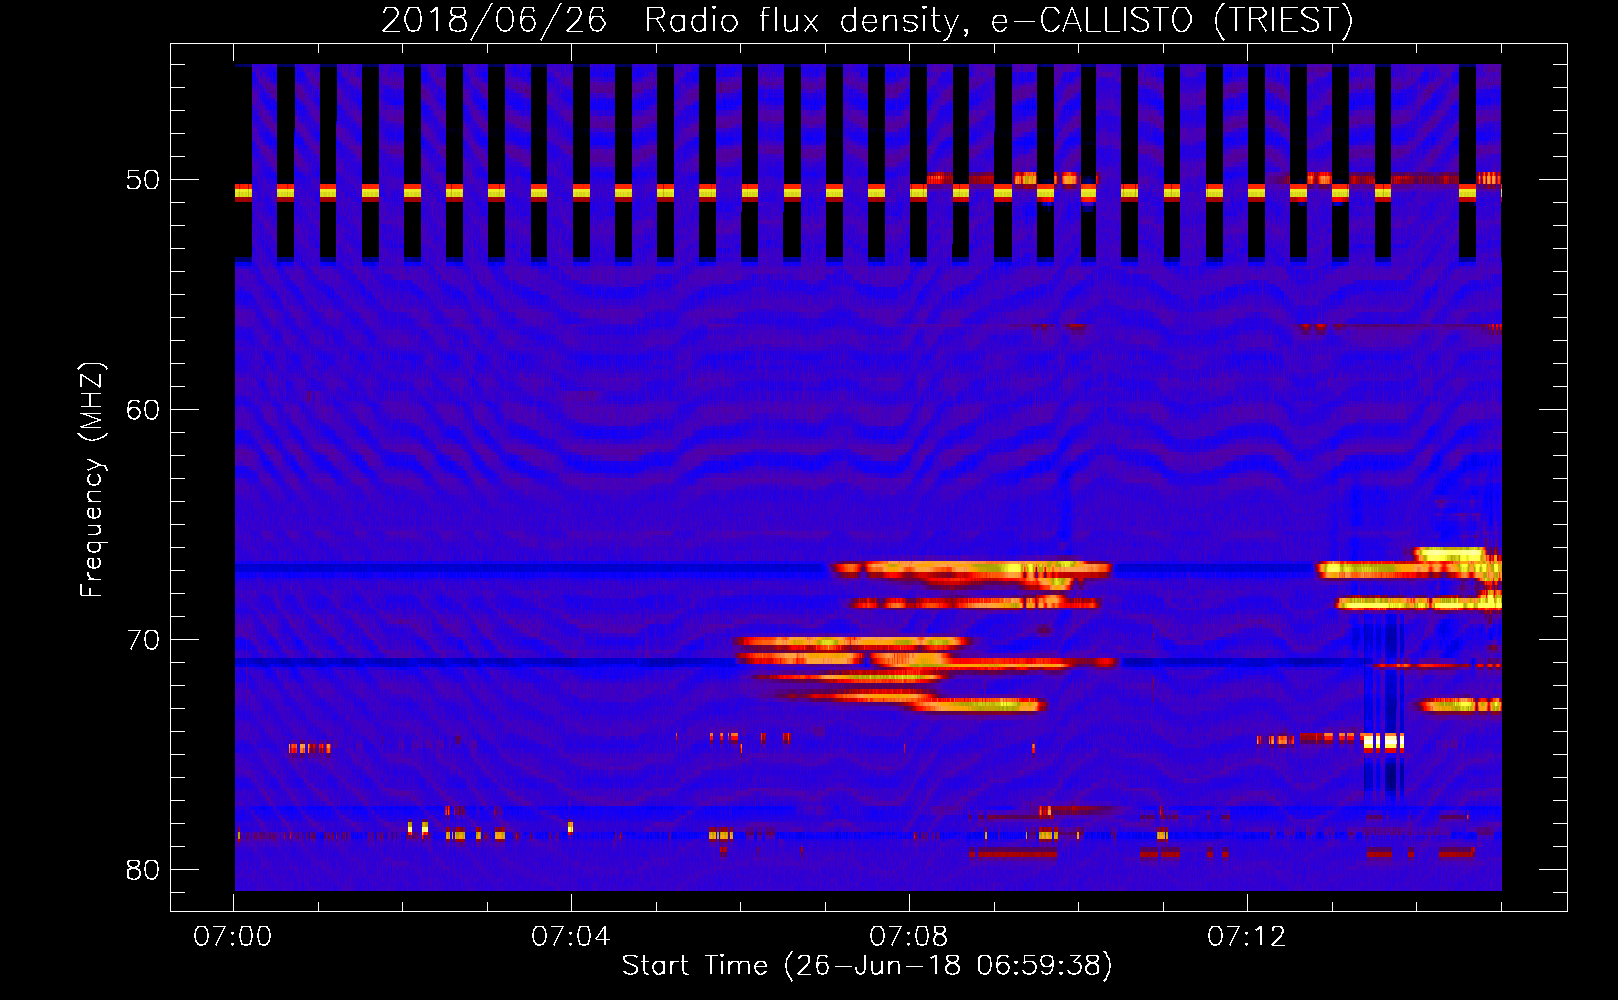Viewport: 1618px width, 1000px height.
Task: Click the 60 frequency tick label
Action: [x=143, y=410]
